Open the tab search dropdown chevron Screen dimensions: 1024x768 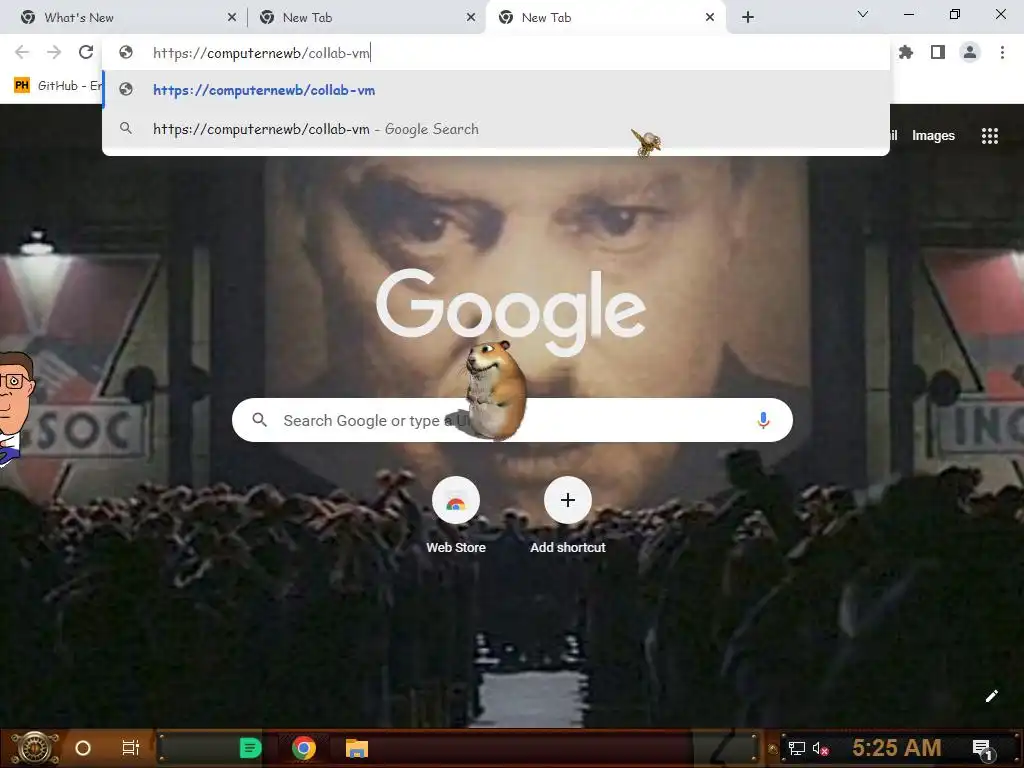863,14
